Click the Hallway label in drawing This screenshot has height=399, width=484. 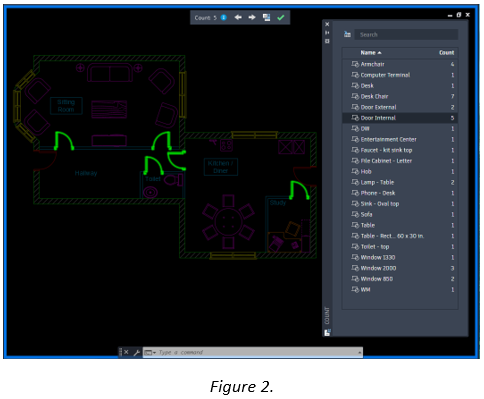86,173
